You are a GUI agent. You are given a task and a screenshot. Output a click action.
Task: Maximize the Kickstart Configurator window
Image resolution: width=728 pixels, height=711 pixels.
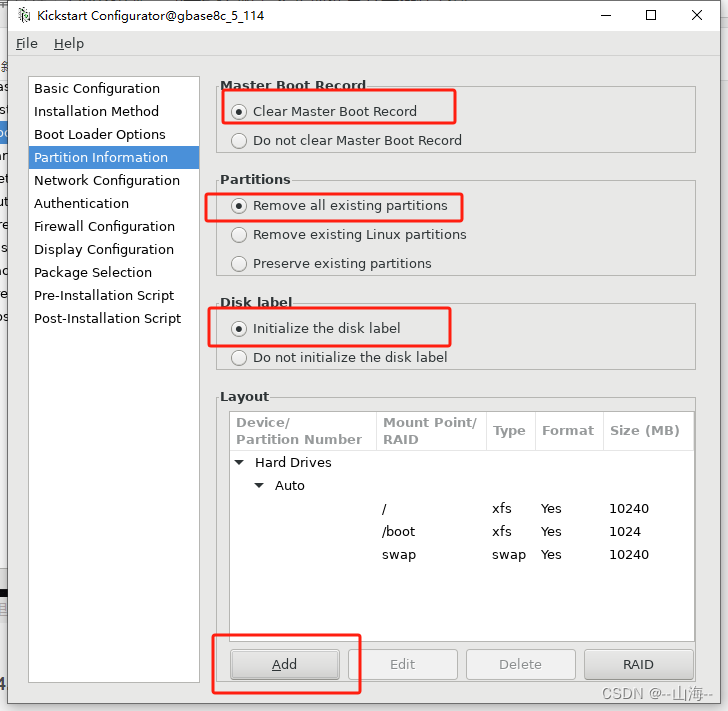pyautogui.click(x=651, y=15)
